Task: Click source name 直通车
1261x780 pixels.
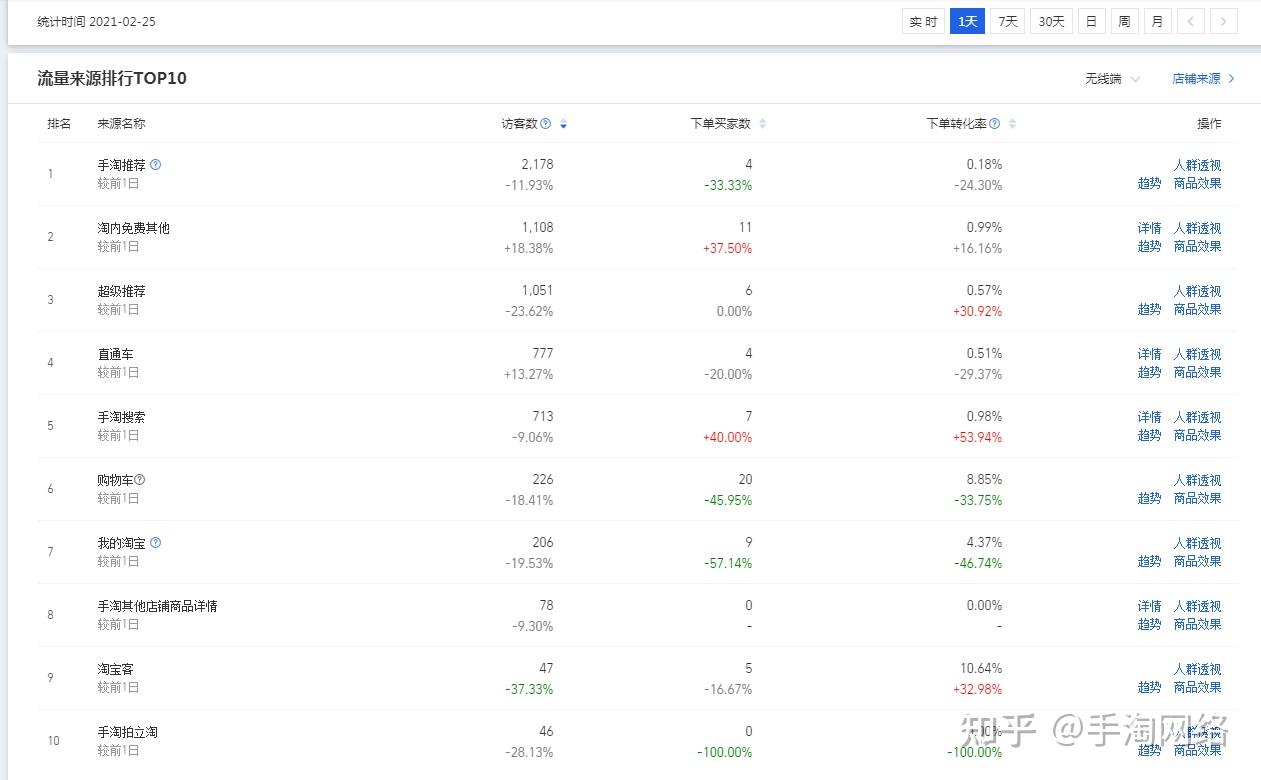Action: (x=115, y=354)
